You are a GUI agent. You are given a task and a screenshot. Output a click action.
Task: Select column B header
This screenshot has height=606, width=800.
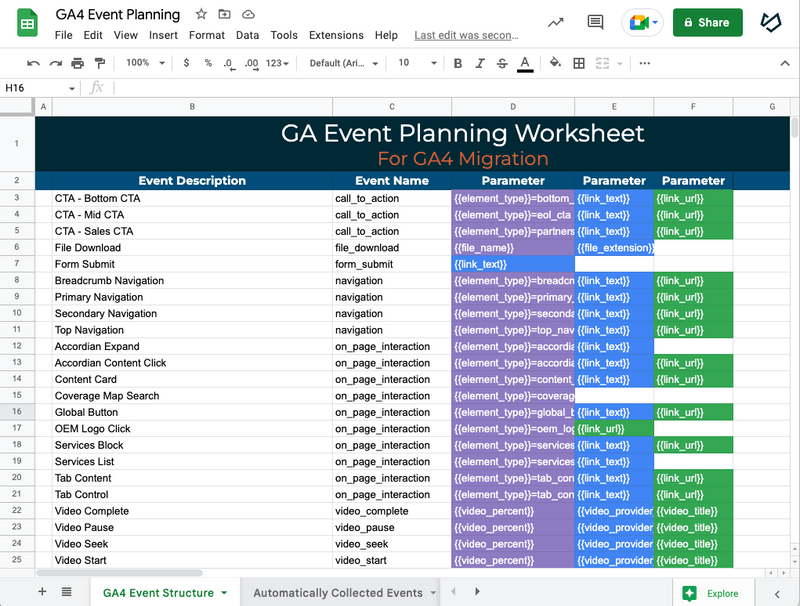pos(192,107)
